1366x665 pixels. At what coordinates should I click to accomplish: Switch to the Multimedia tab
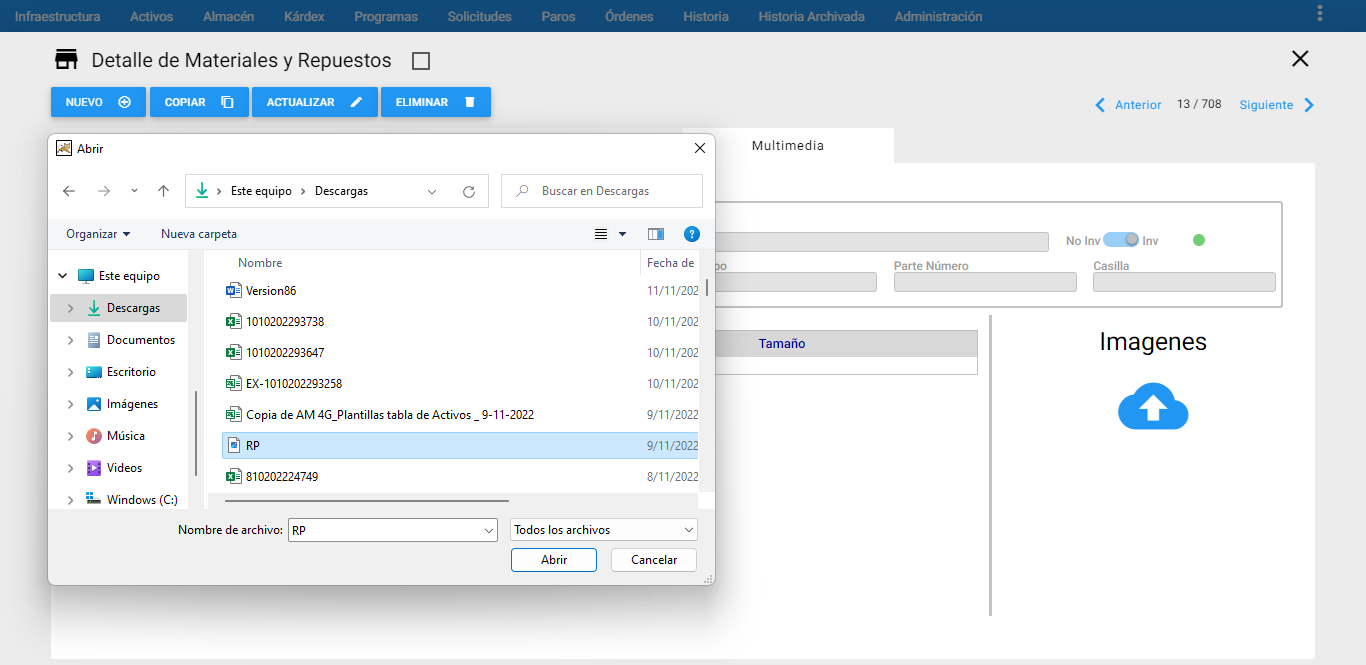[x=788, y=146]
